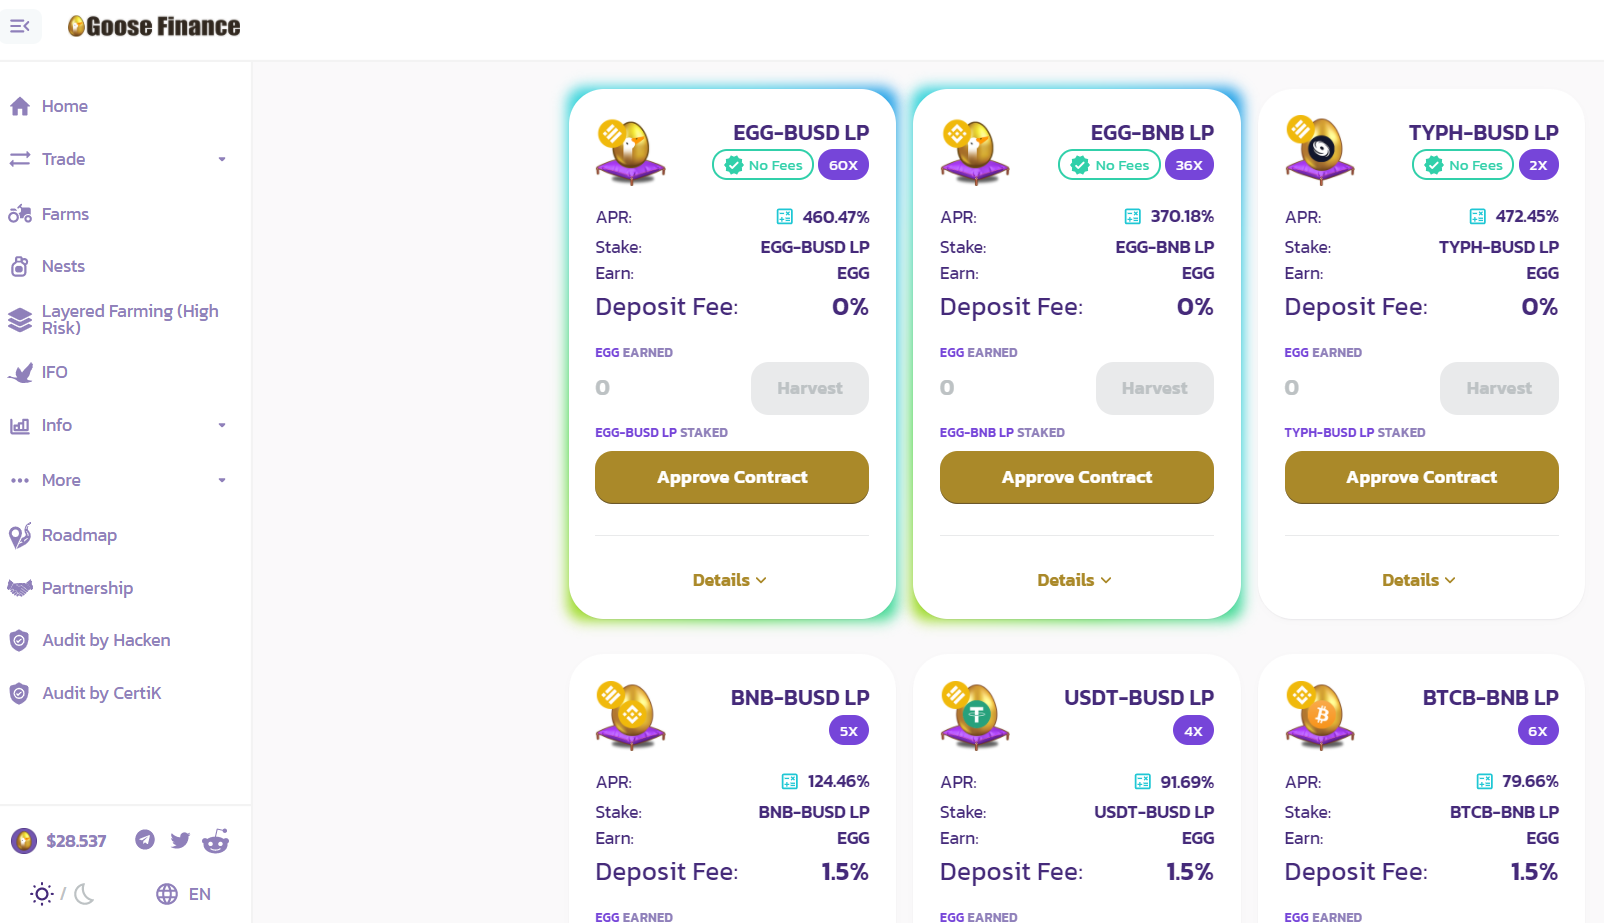Click the APR calculator icon for EGG-BUSD LP

tap(785, 217)
